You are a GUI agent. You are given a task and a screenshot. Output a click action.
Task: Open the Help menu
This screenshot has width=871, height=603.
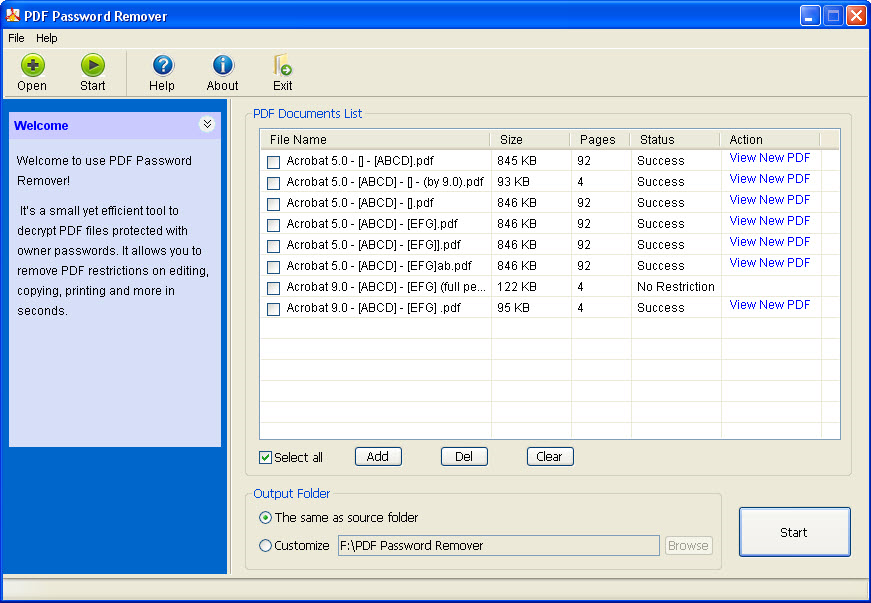pos(47,38)
